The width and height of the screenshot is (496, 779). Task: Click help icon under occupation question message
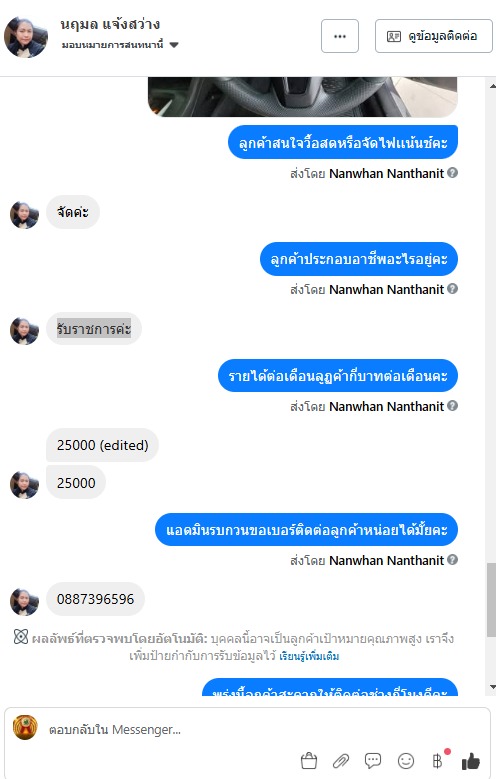[x=452, y=289]
